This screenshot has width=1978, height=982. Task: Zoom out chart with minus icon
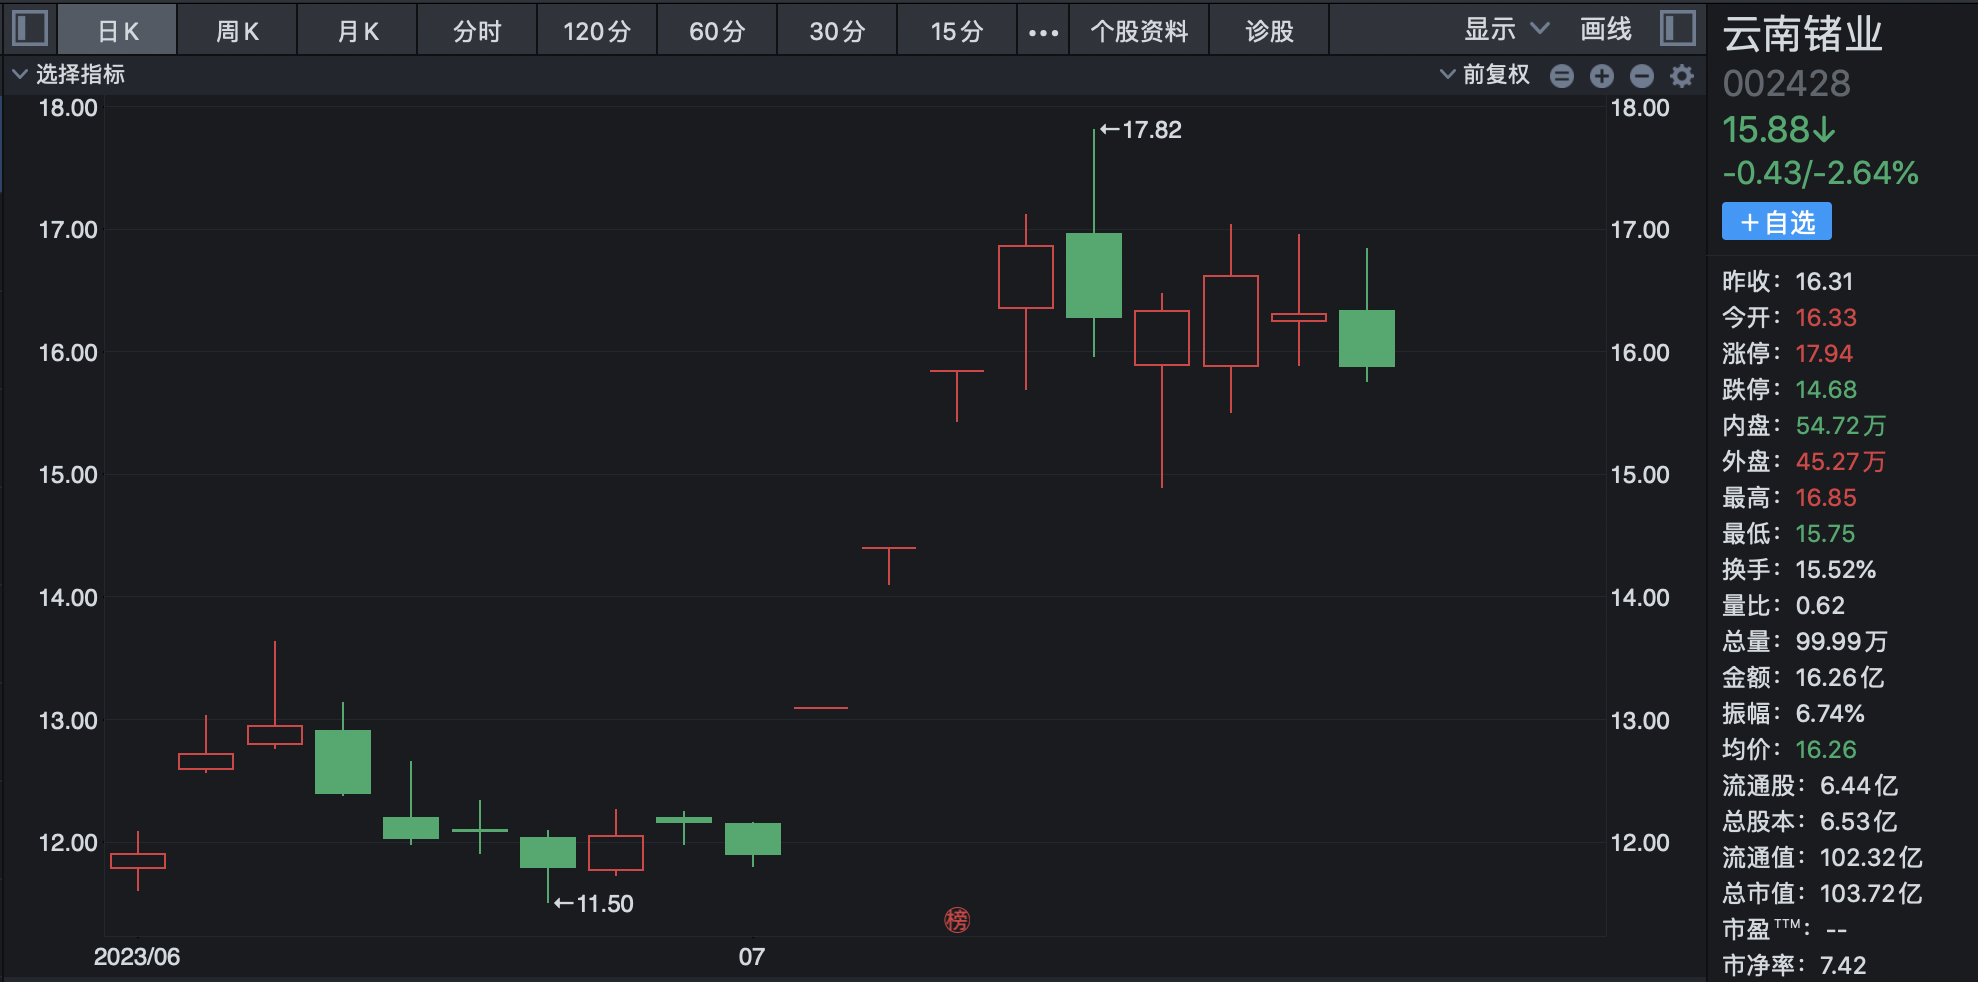pos(1642,76)
